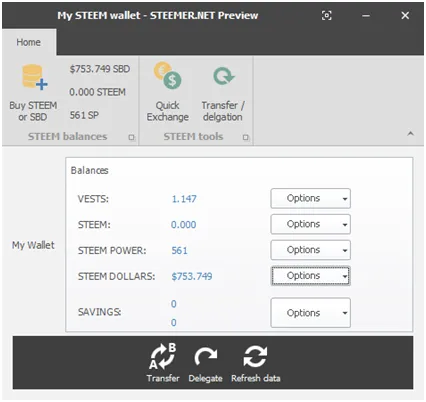Click the lower SAVINGS value 0

174,322
